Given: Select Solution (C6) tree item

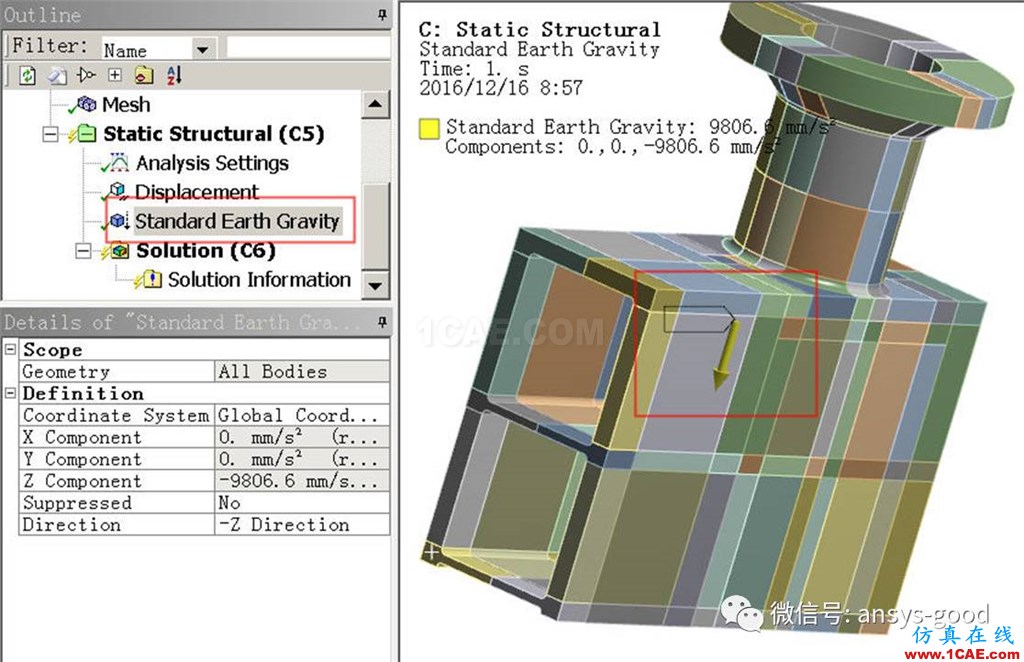Looking at the screenshot, I should (x=206, y=251).
